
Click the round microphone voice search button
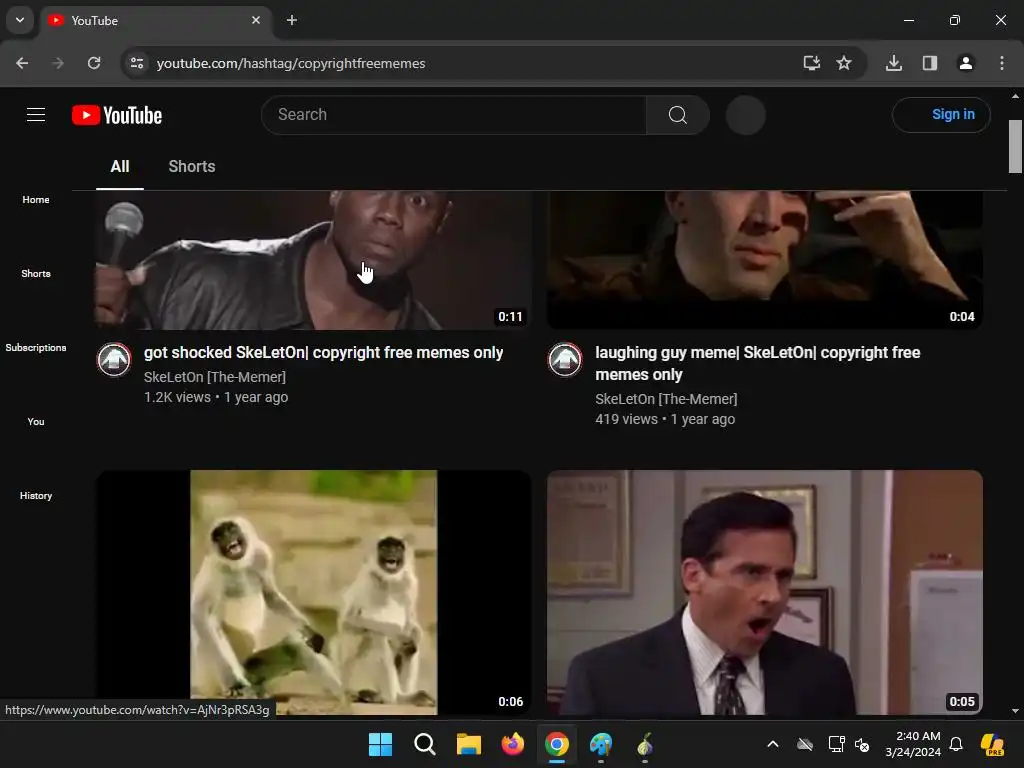click(745, 115)
